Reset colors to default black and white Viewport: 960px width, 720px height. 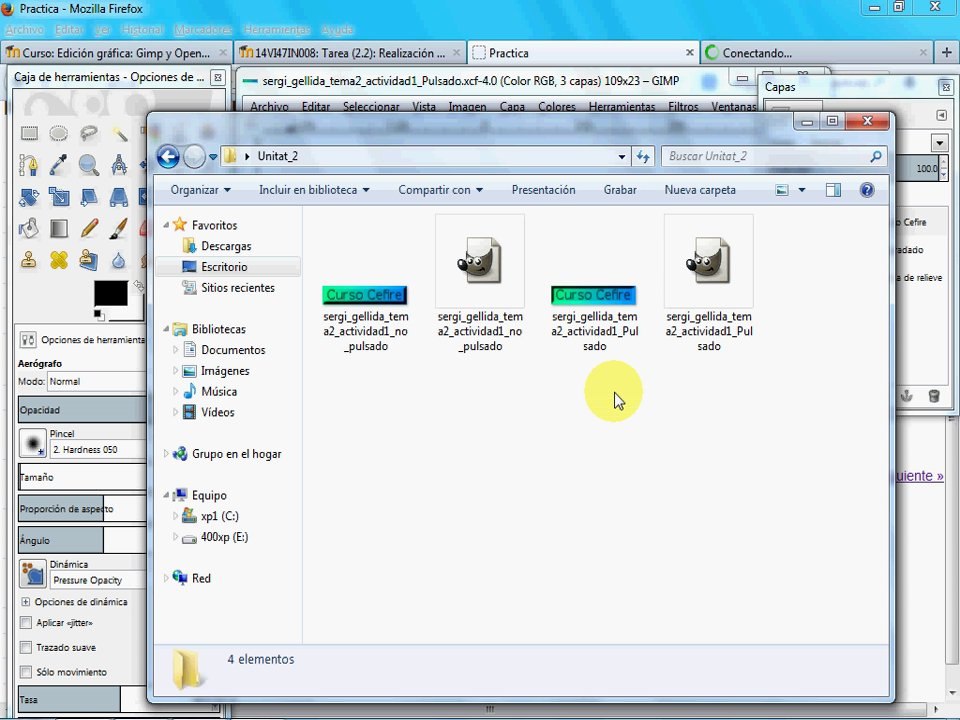tap(98, 315)
